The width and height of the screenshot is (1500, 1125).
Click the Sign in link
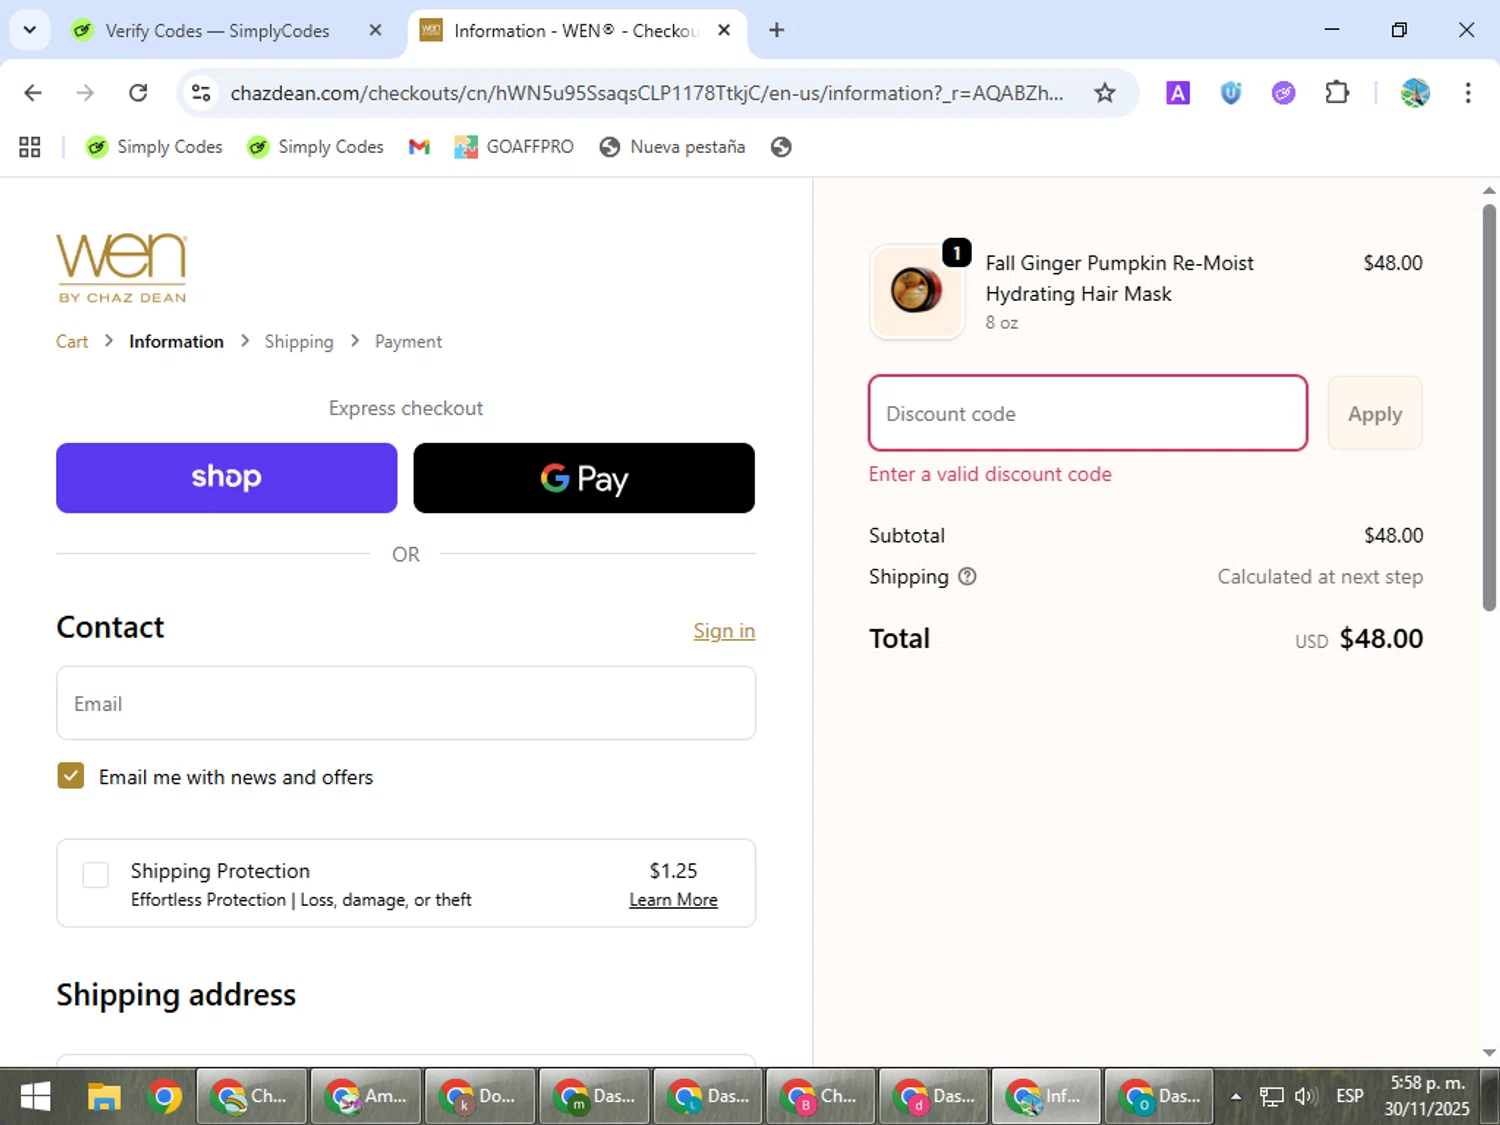point(724,631)
